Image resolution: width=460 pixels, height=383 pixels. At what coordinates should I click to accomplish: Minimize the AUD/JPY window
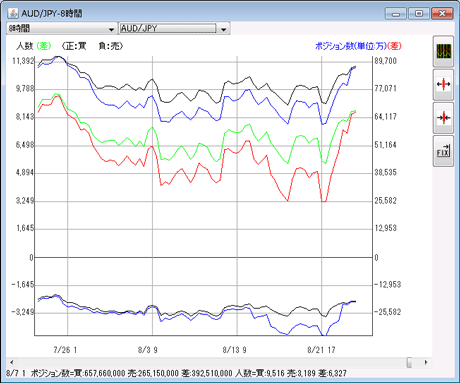(396, 14)
